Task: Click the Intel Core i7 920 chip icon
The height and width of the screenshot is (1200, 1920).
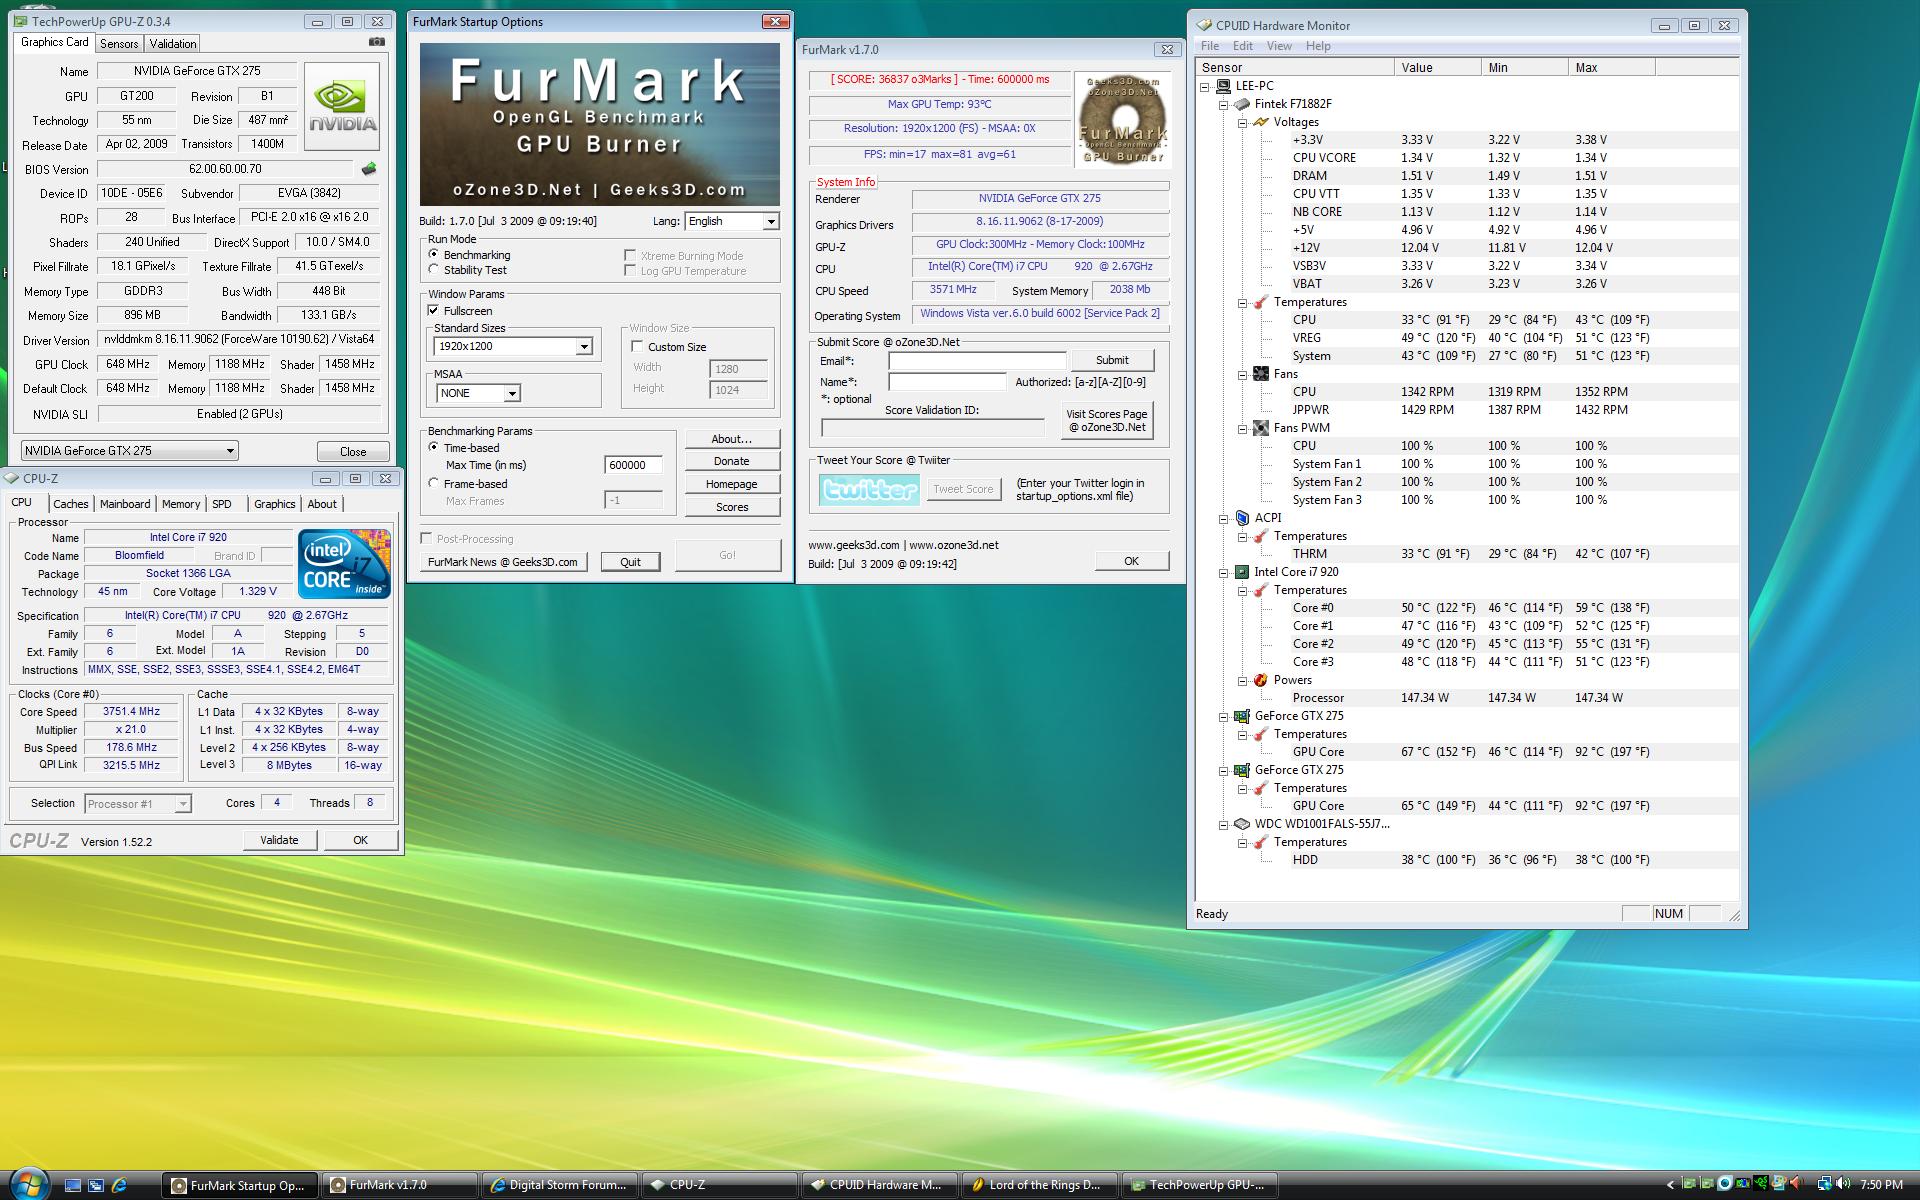Action: click(x=1242, y=572)
